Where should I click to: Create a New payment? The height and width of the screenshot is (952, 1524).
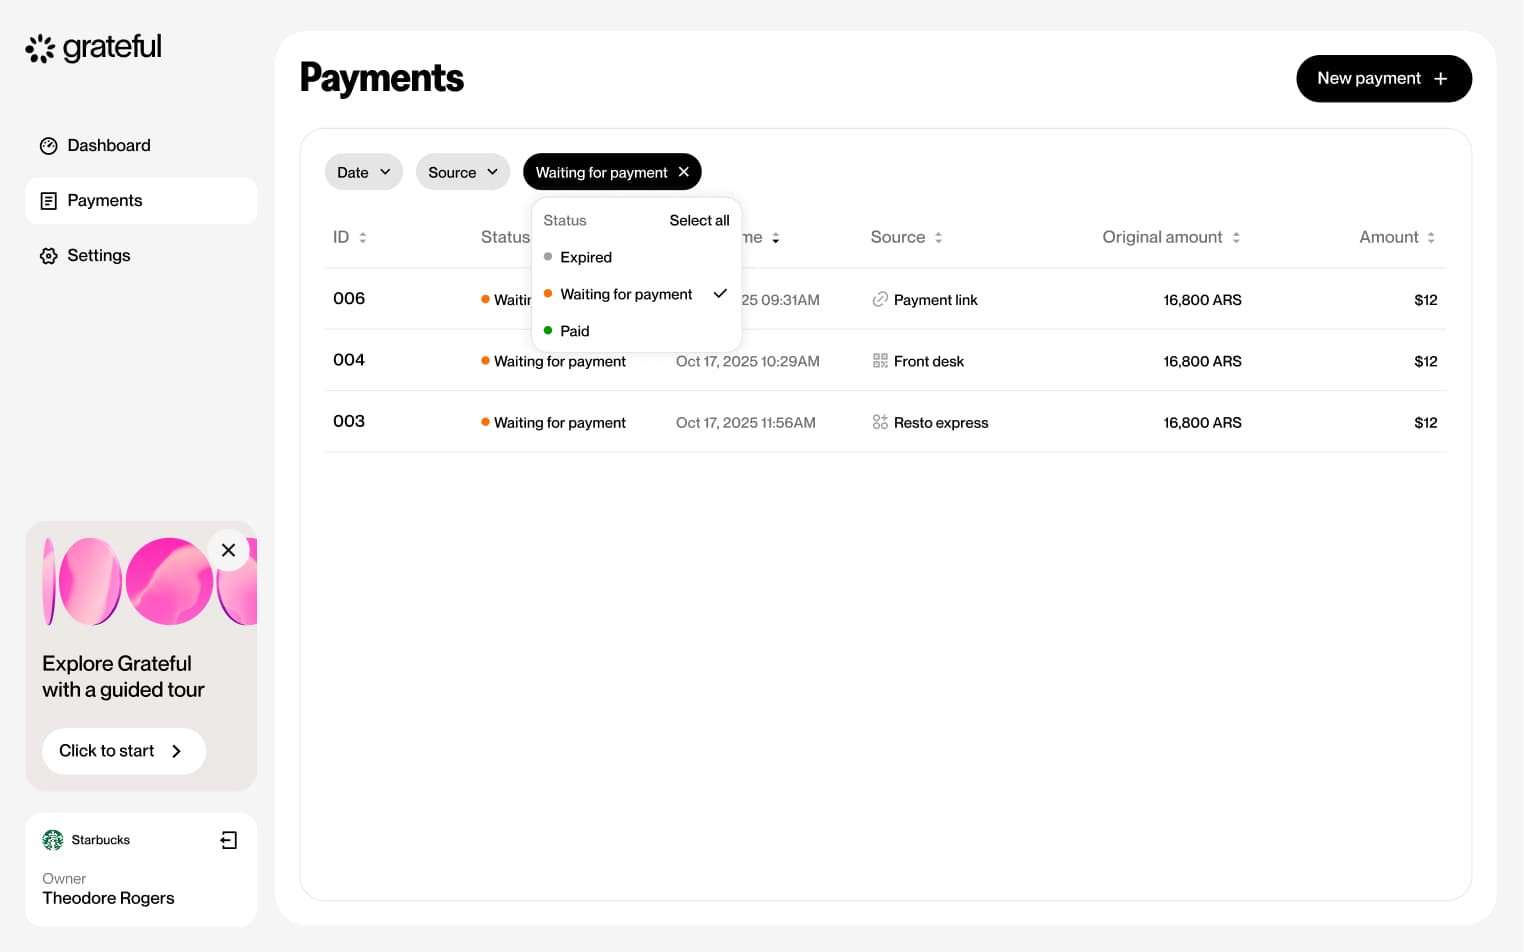[1383, 78]
